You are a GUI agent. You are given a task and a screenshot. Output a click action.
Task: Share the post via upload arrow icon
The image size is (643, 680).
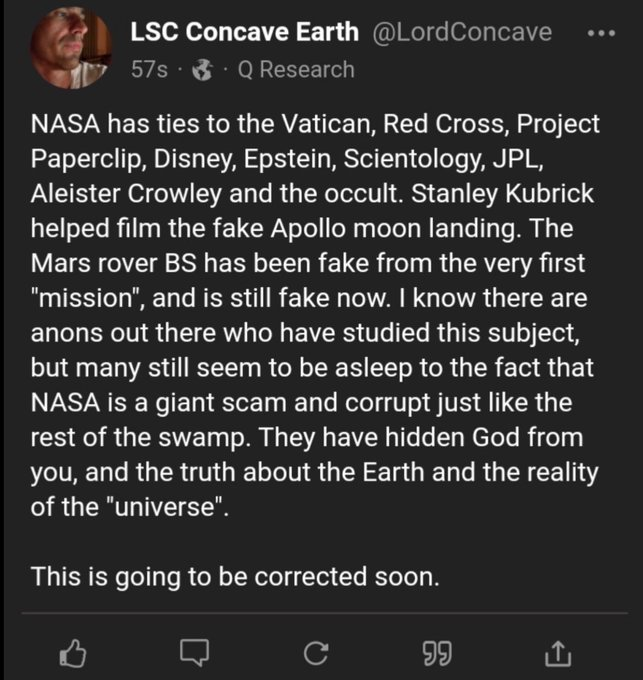coord(552,654)
